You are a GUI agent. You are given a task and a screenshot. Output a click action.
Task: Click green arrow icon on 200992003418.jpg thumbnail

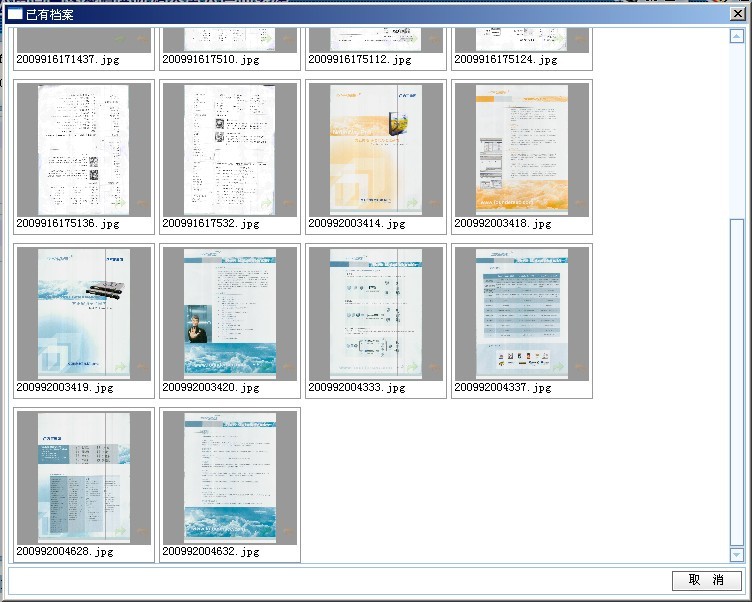tap(558, 203)
